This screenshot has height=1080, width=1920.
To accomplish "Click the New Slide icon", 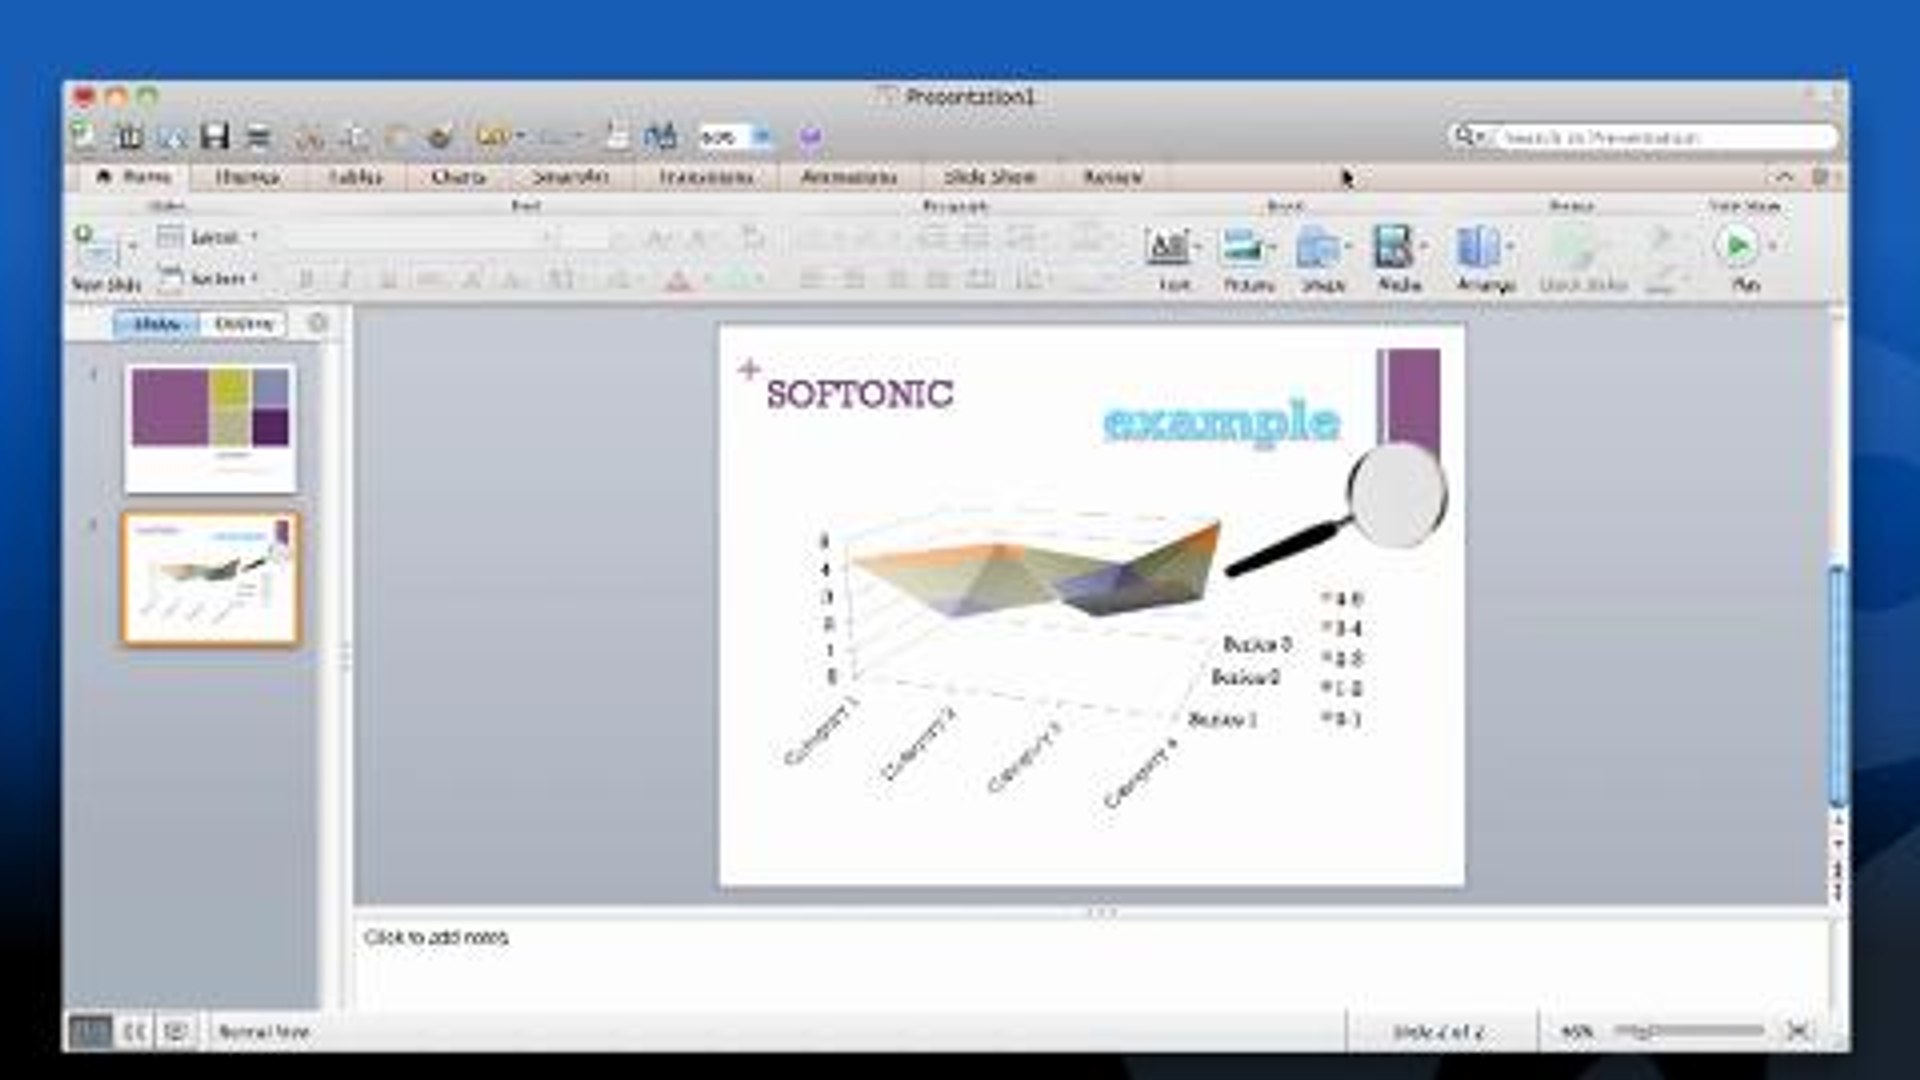I will (97, 248).
